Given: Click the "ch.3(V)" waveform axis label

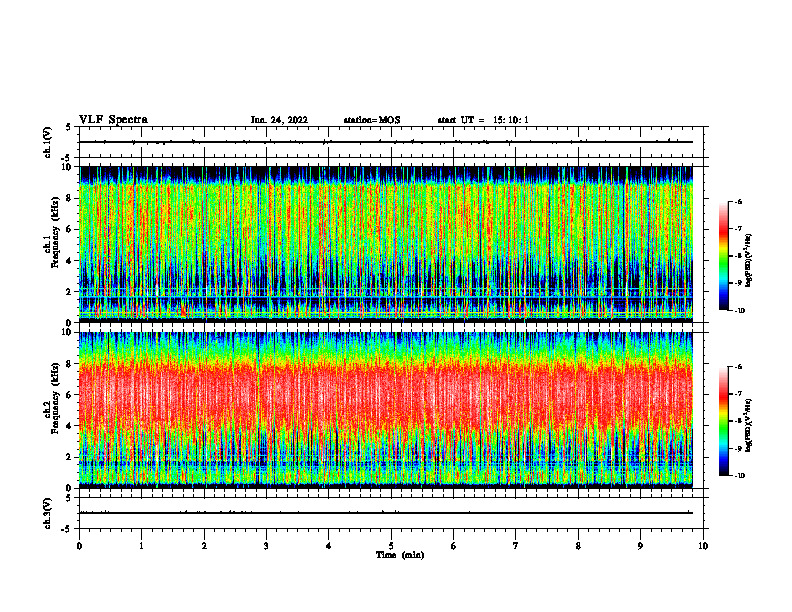Looking at the screenshot, I should click(x=47, y=513).
